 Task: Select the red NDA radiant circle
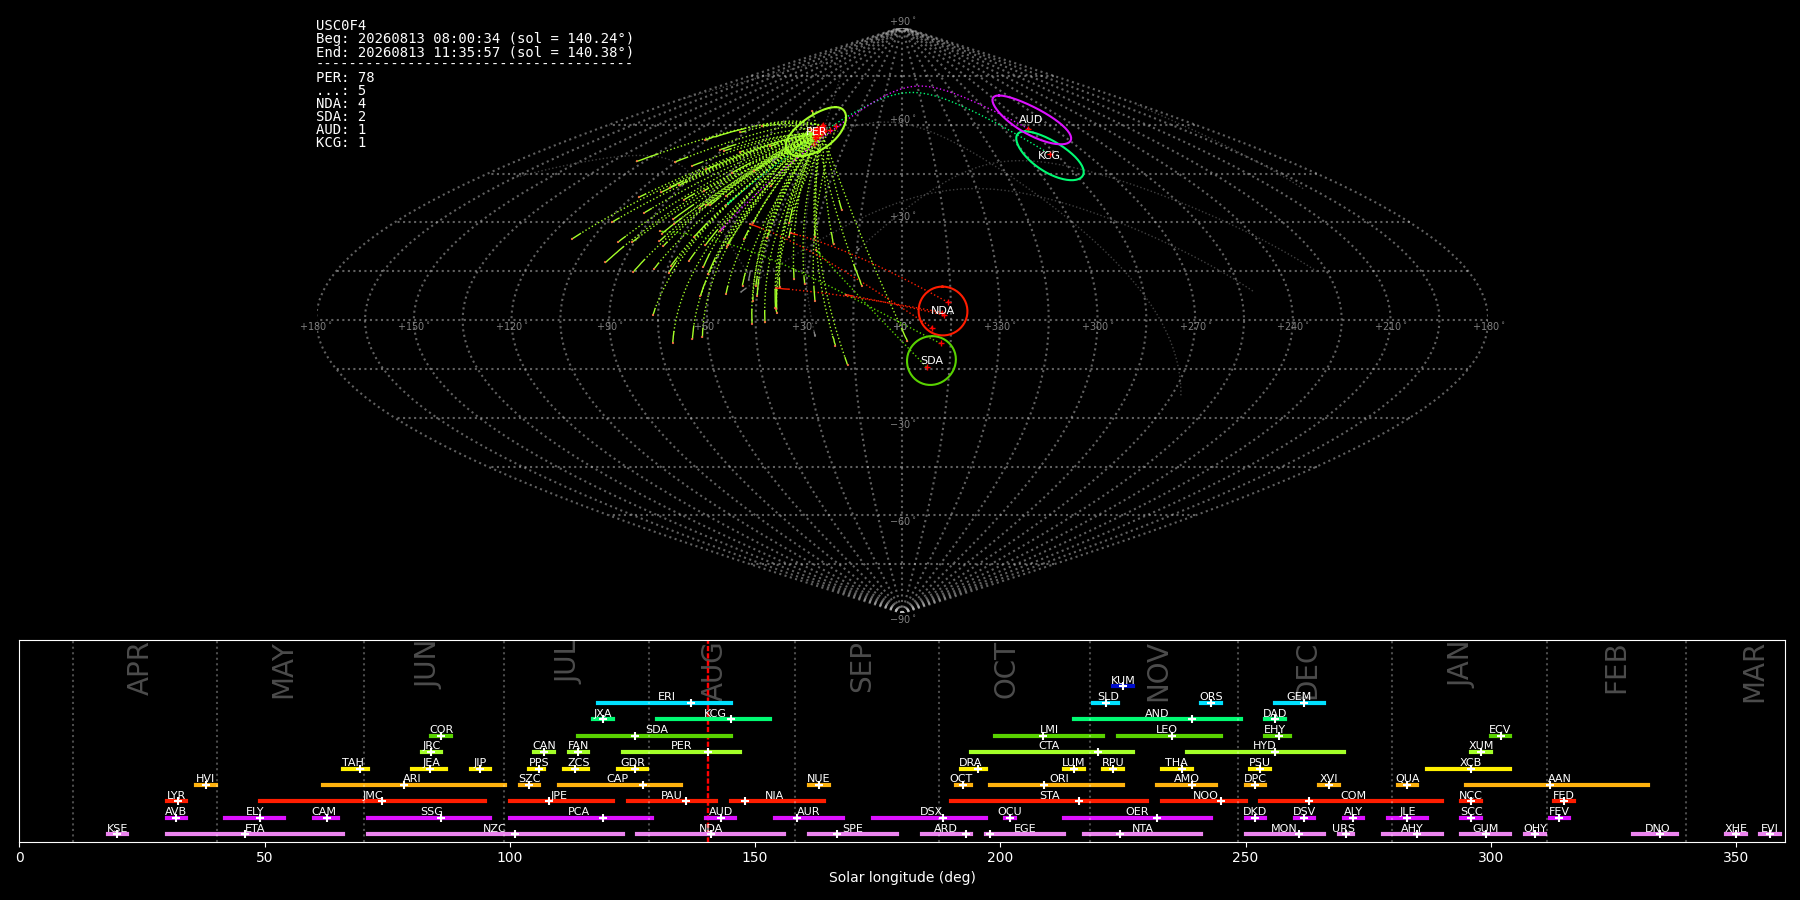[x=943, y=311]
